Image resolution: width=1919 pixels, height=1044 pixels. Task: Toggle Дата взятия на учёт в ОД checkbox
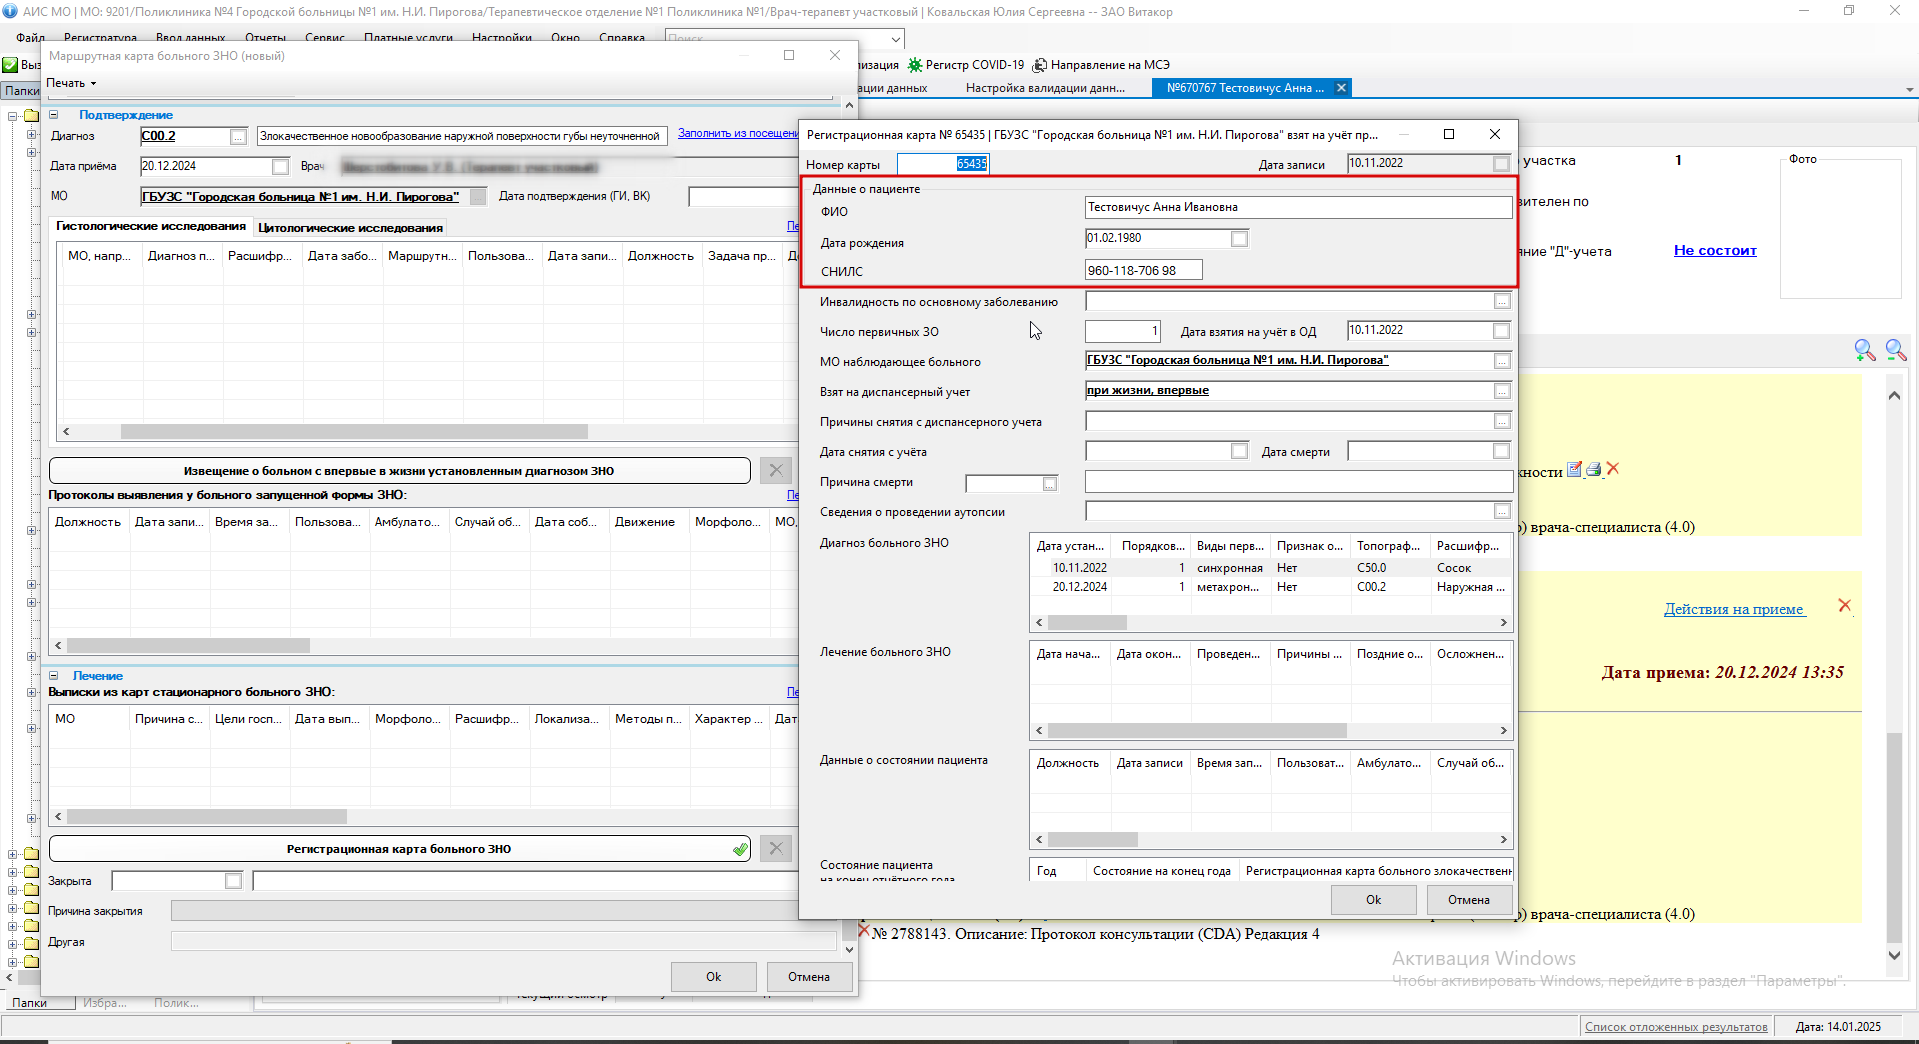(x=1501, y=331)
